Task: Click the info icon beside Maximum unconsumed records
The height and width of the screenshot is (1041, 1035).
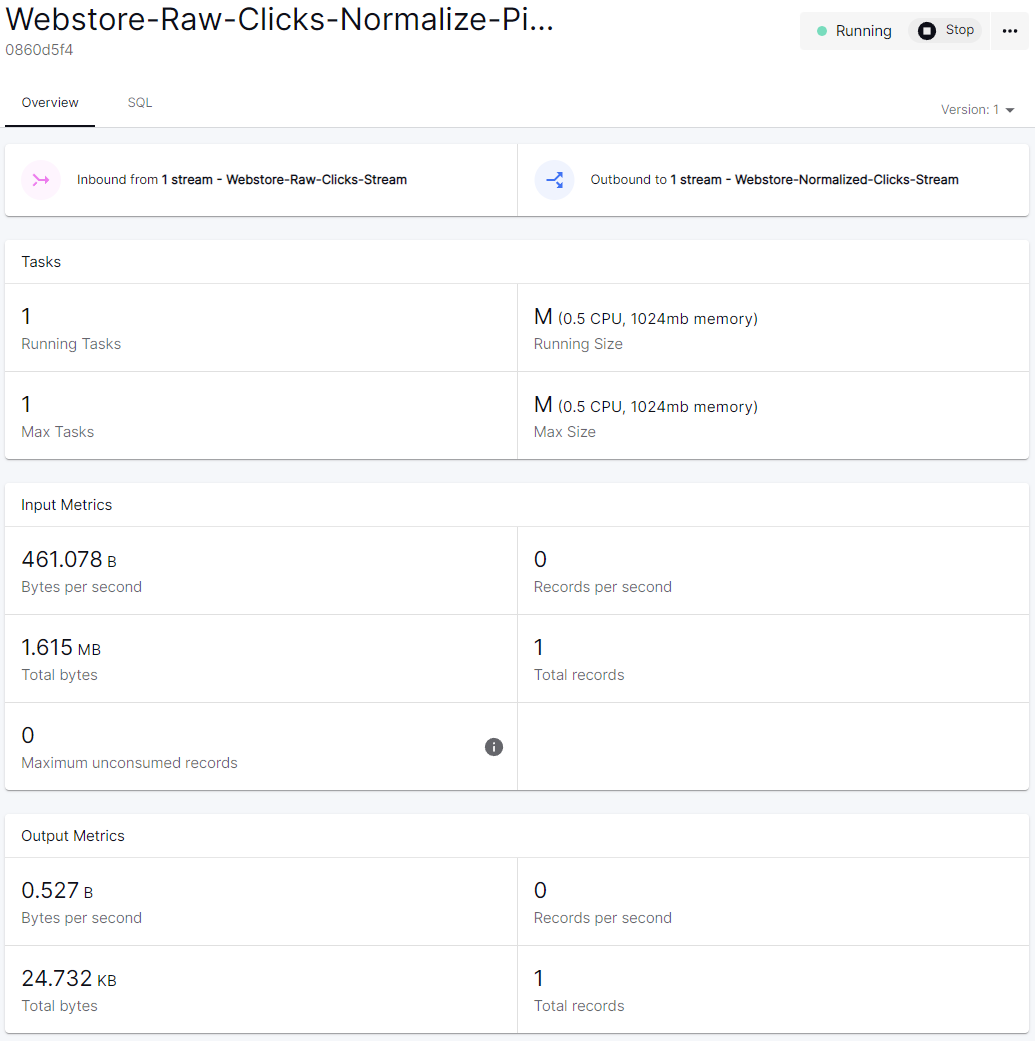Action: [x=494, y=747]
